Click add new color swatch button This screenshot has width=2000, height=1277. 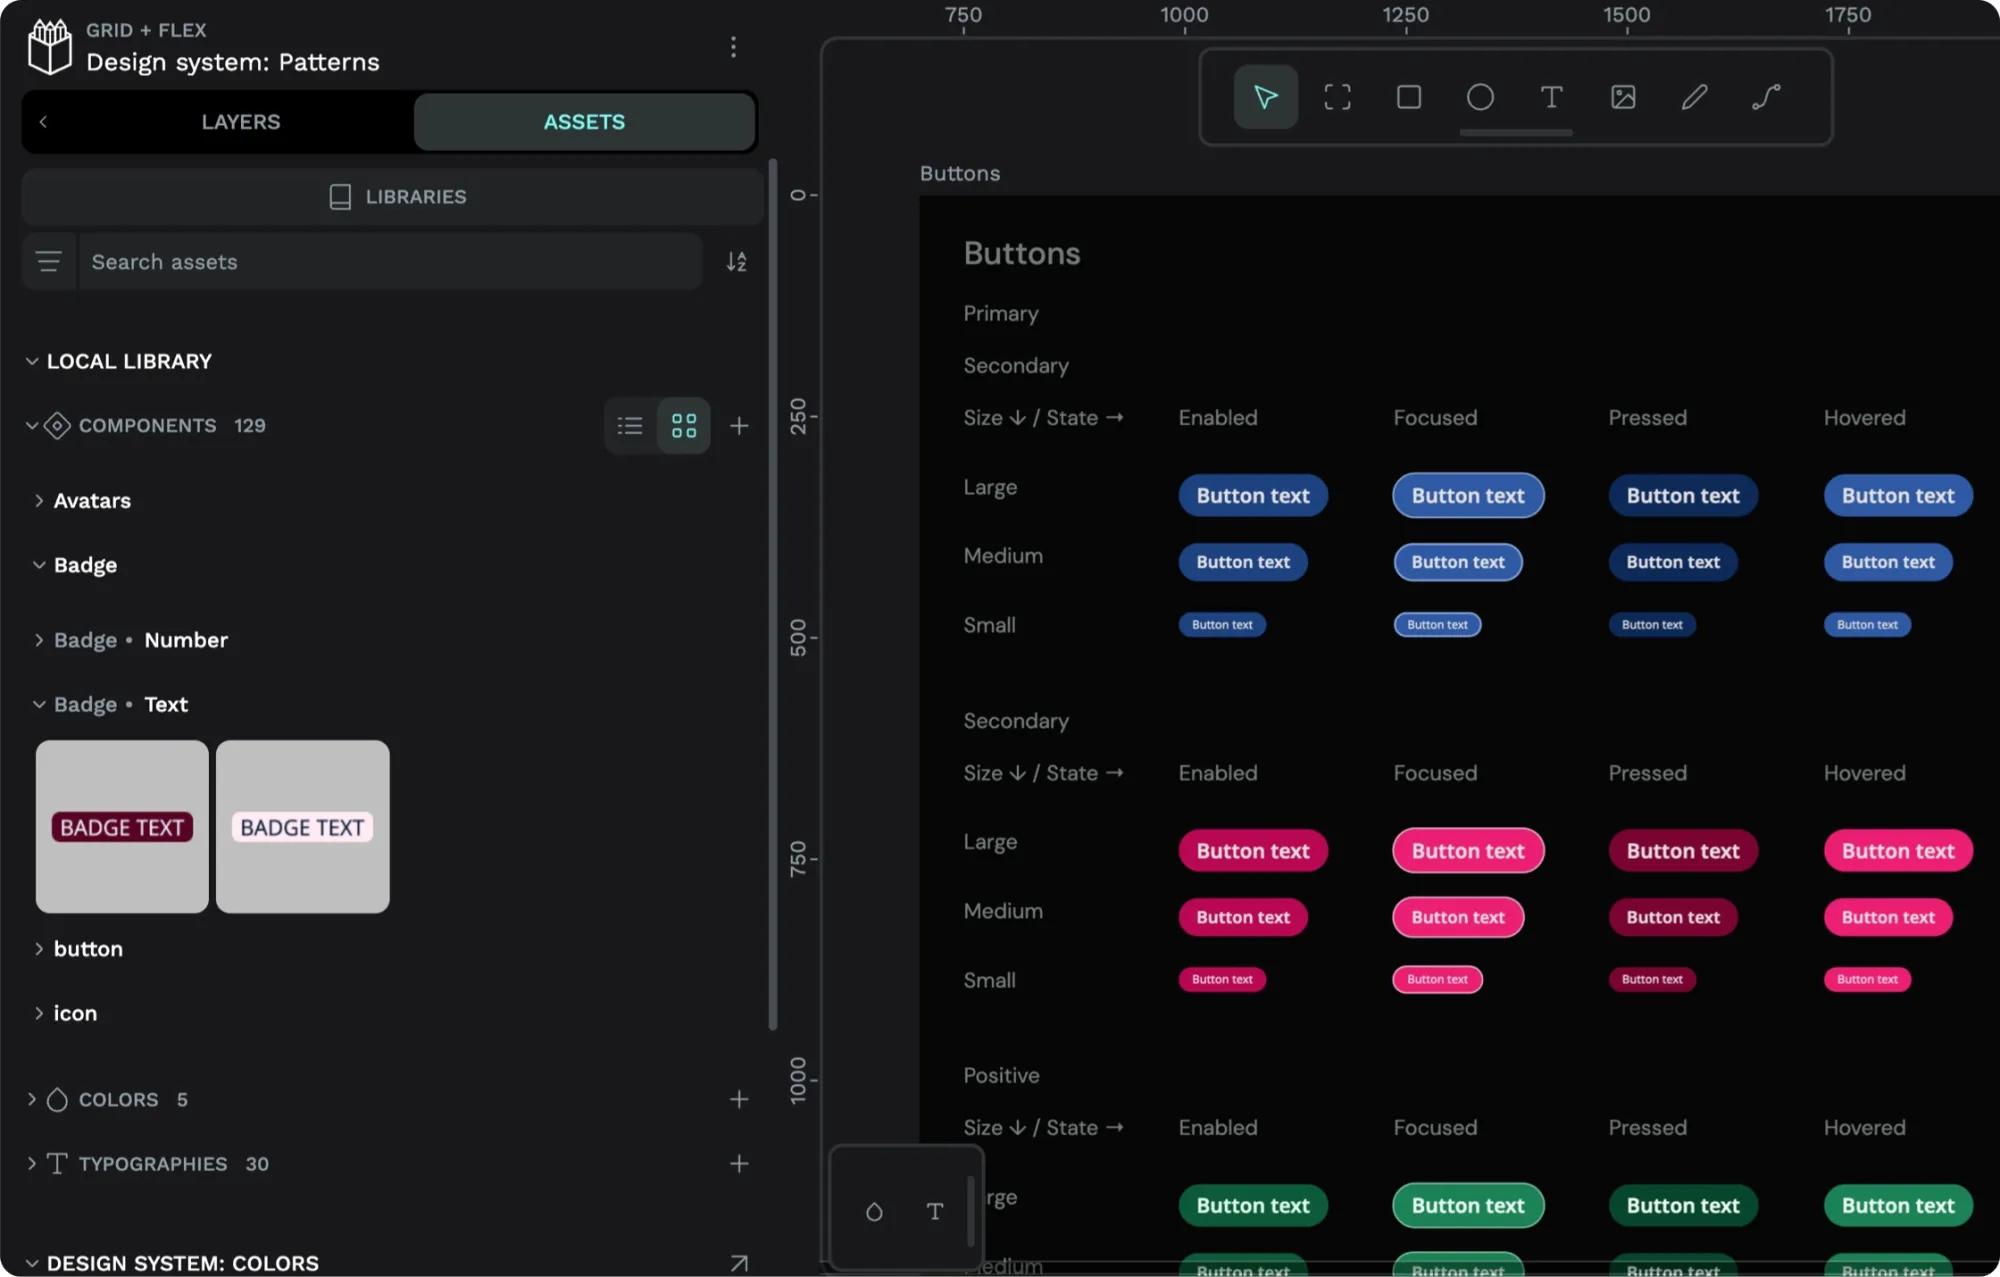point(739,1099)
